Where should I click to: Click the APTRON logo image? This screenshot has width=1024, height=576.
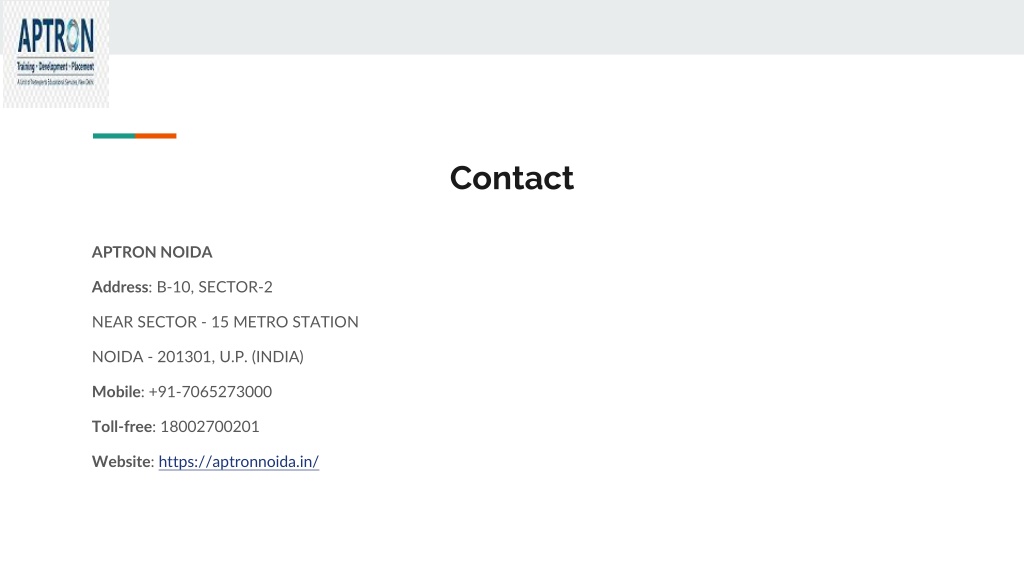56,54
